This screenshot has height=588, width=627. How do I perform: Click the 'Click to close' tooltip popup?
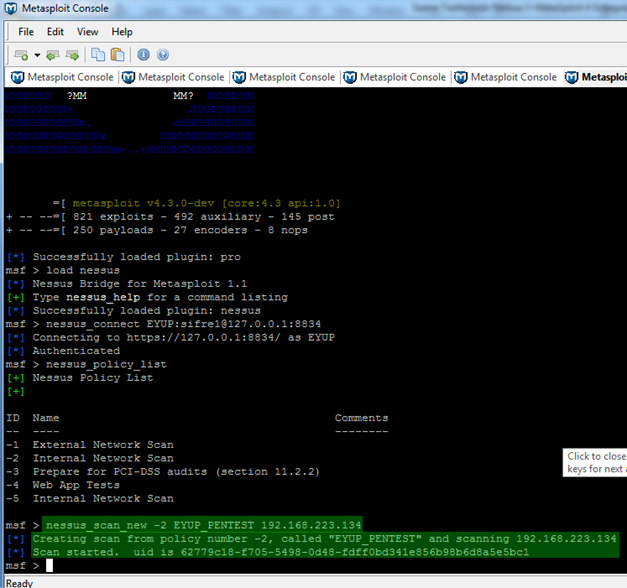[x=595, y=462]
